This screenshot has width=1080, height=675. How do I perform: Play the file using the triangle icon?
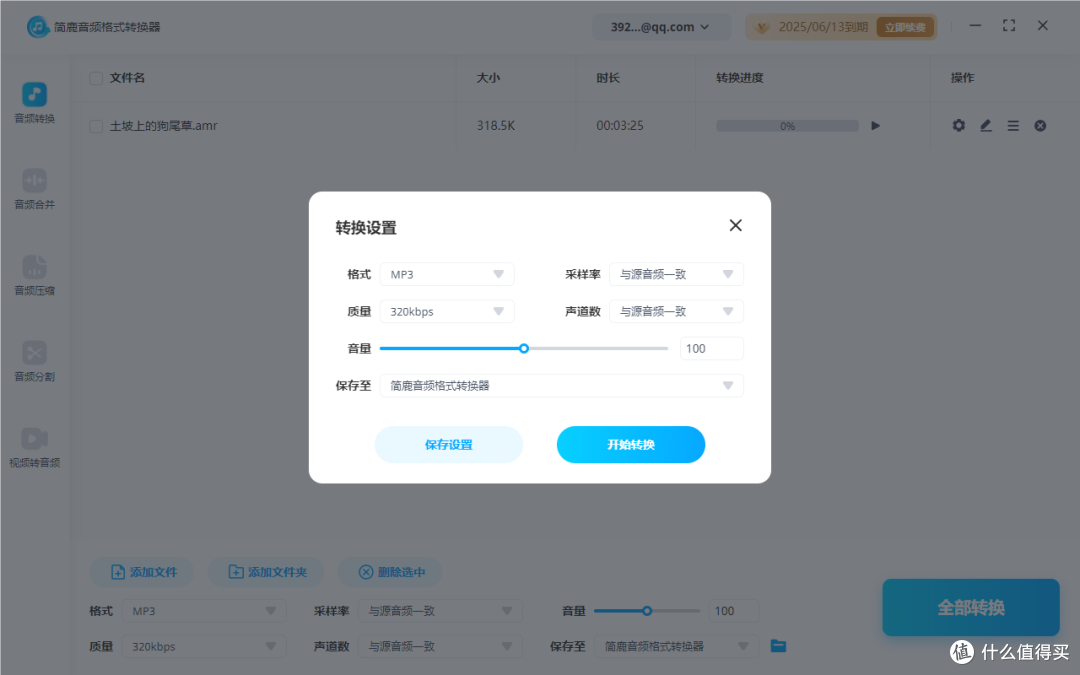(x=875, y=125)
